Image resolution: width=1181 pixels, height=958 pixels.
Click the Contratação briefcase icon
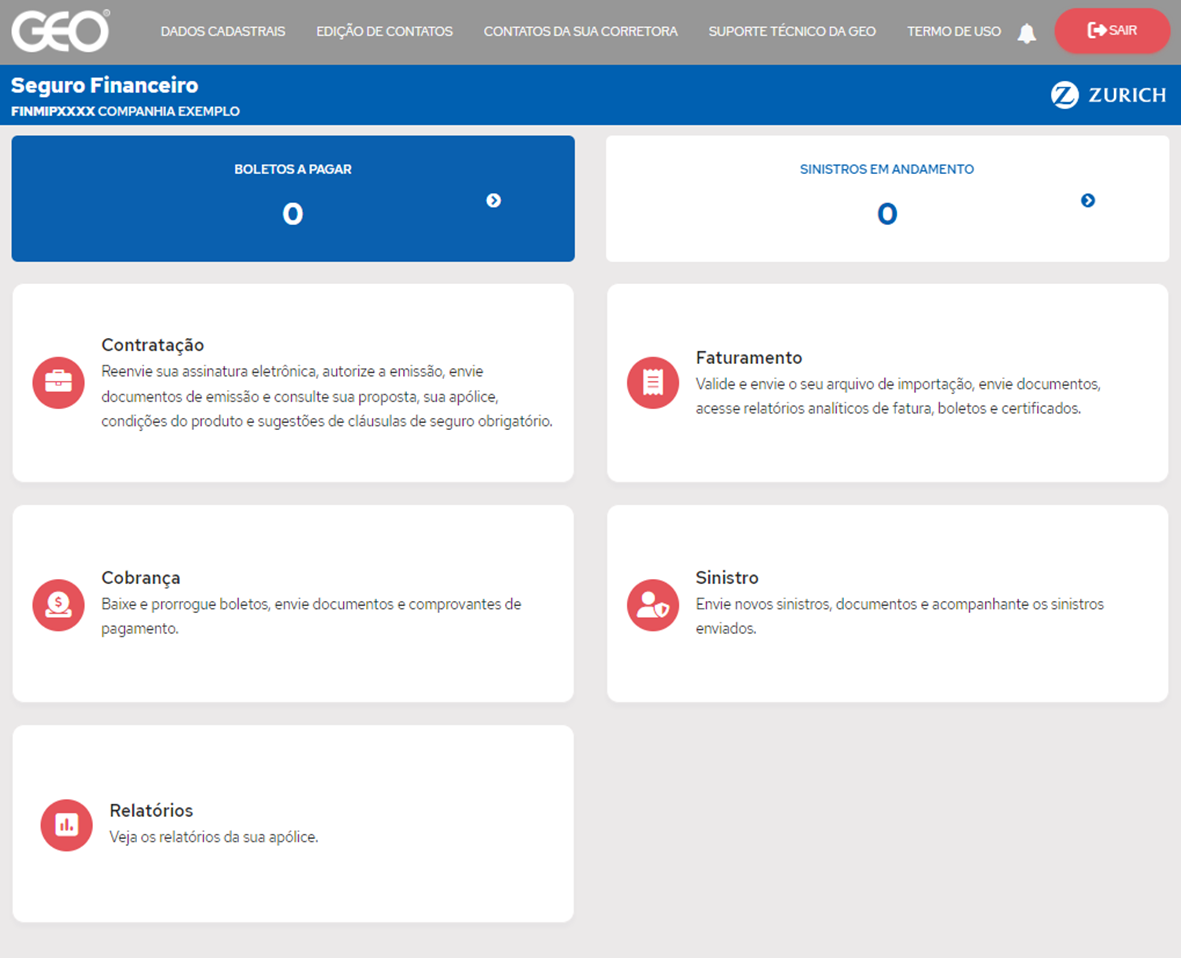click(58, 383)
